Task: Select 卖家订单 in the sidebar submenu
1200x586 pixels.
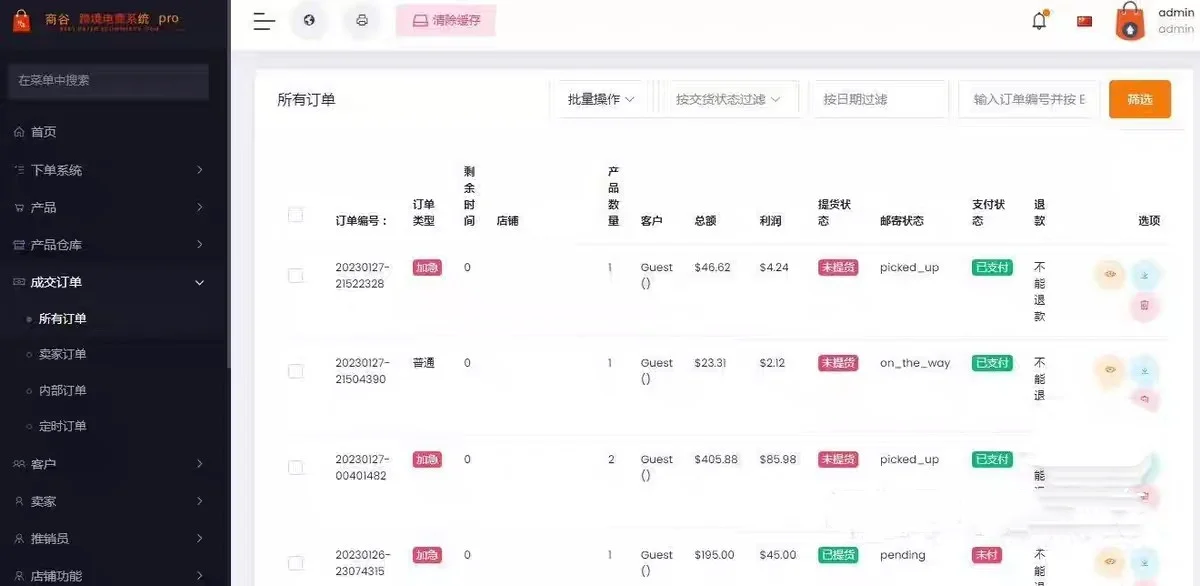Action: [x=62, y=354]
